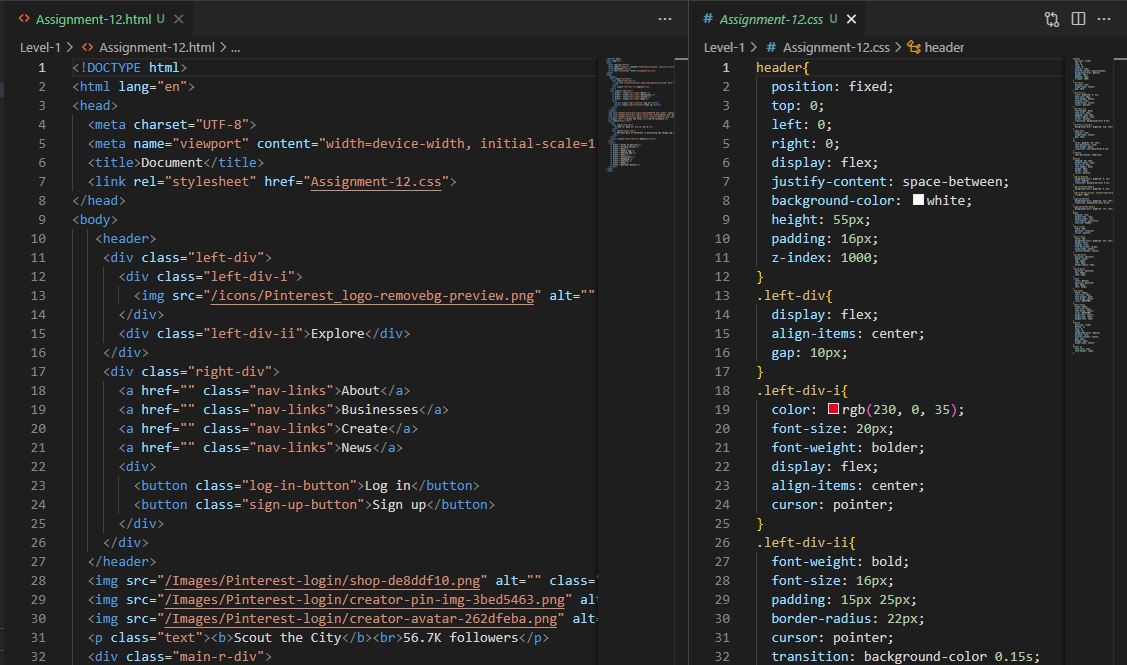Select the Assignment-12.css tab

(x=770, y=19)
